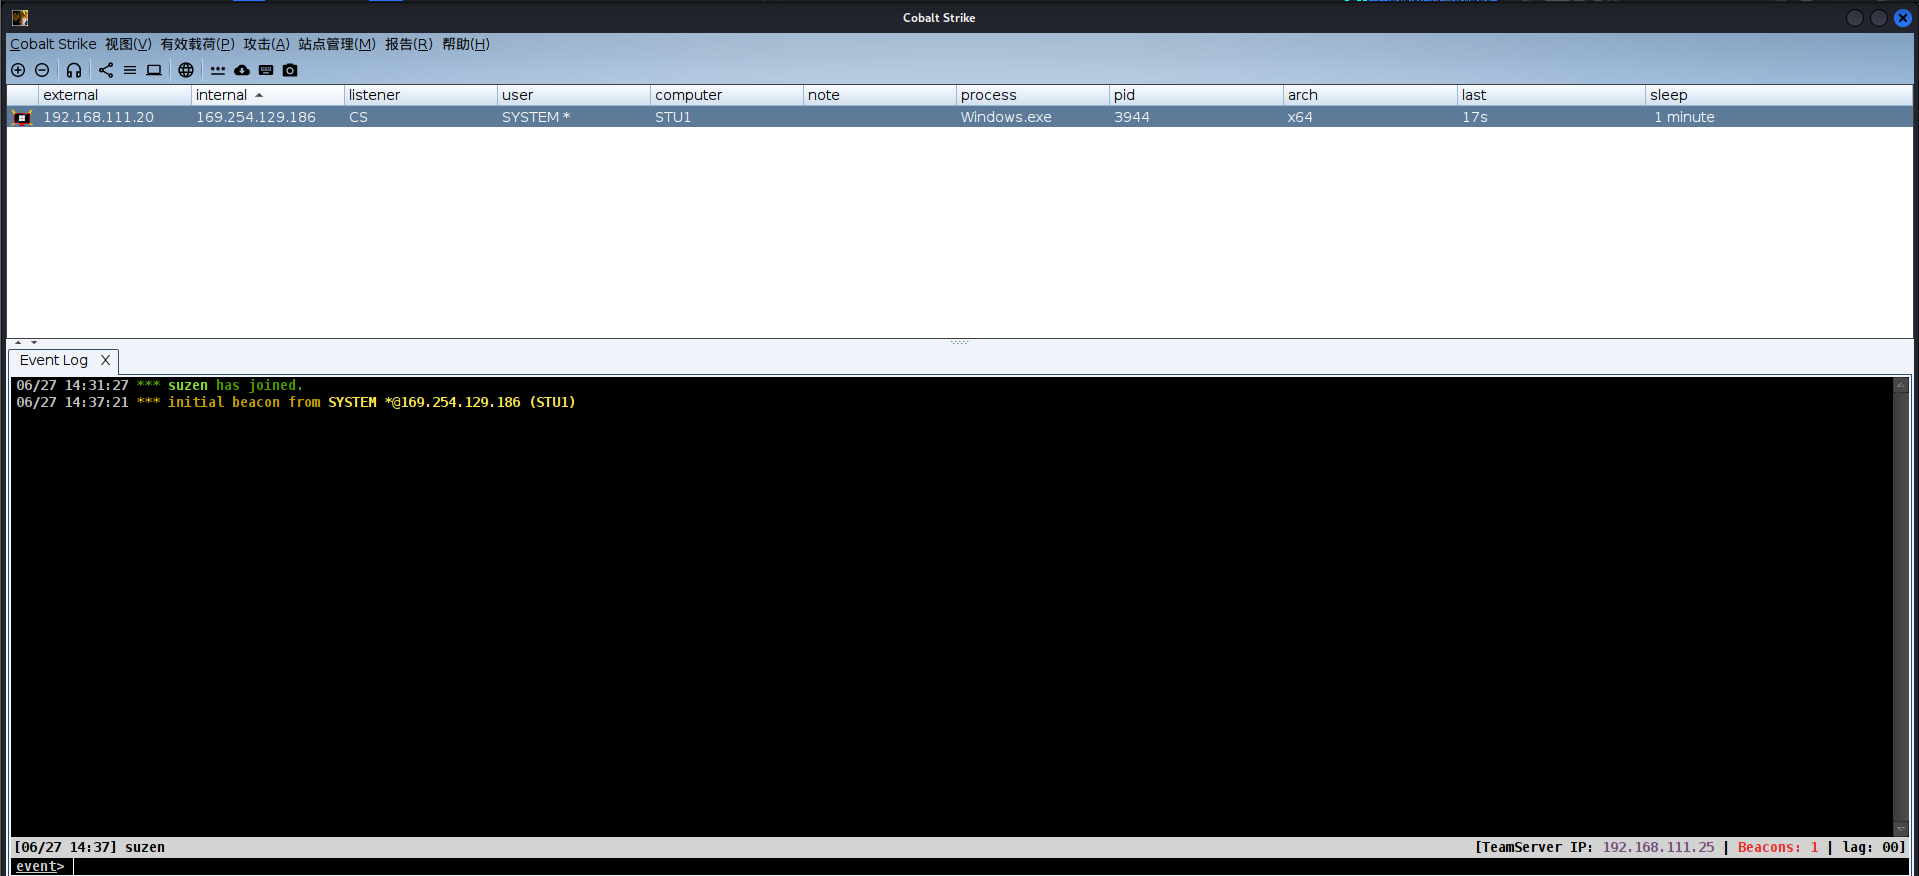The width and height of the screenshot is (1919, 876).
Task: Expand top panel with small down arrow
Action: tap(34, 342)
